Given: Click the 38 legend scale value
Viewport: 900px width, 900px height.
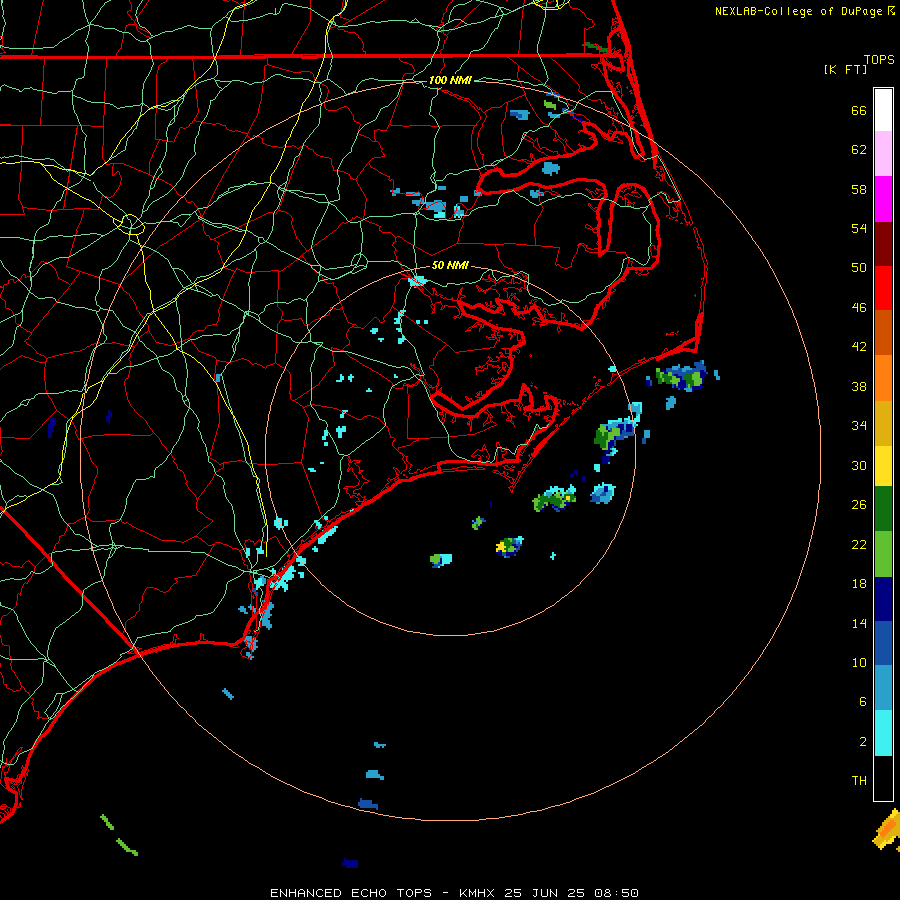Looking at the screenshot, I should click(859, 386).
